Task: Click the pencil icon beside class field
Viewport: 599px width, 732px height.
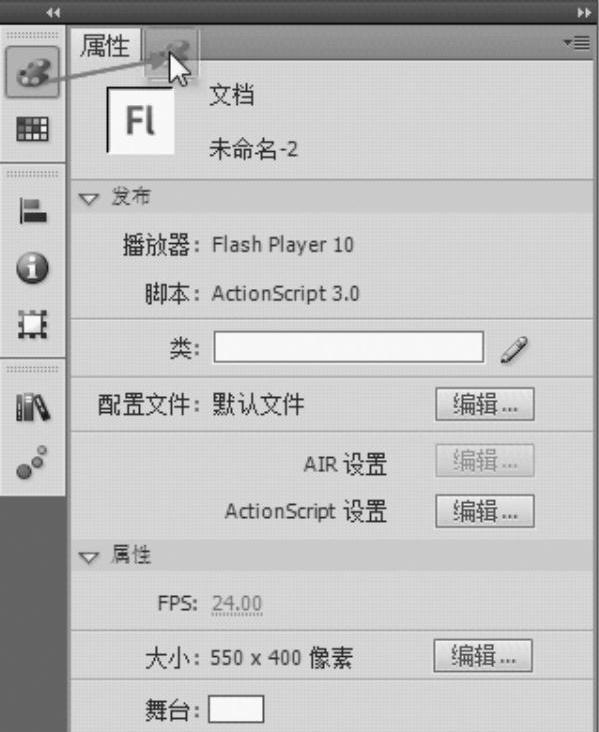Action: point(514,349)
